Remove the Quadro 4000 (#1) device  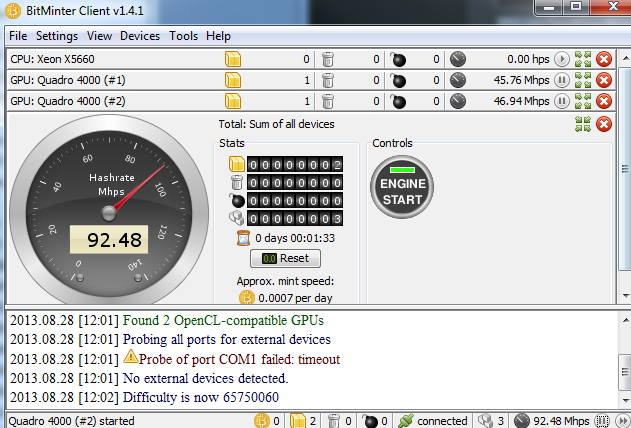[x=604, y=80]
